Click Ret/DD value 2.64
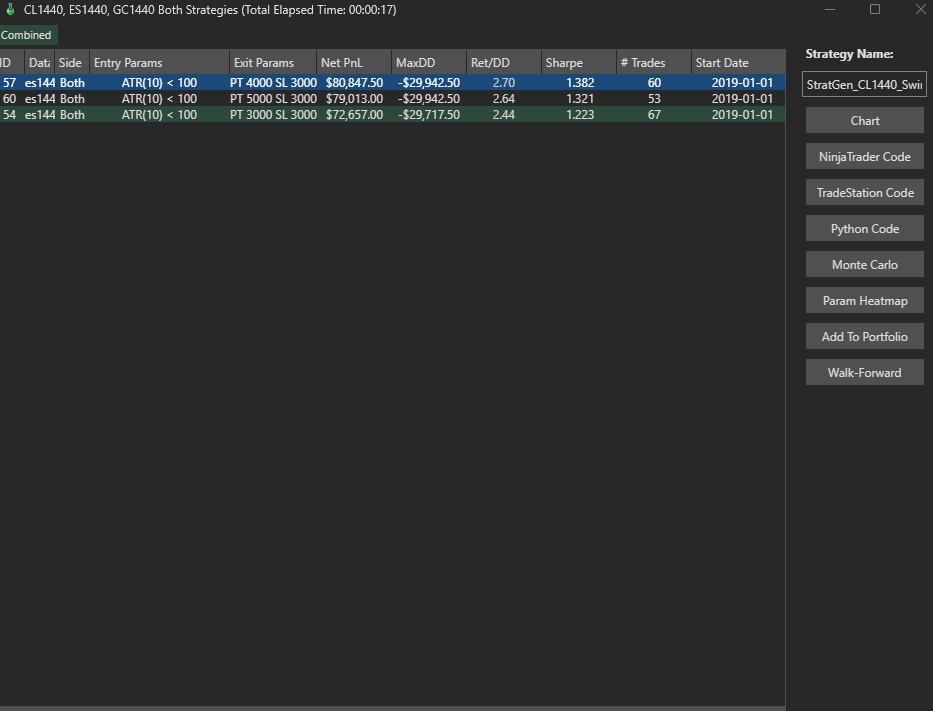 pyautogui.click(x=503, y=99)
